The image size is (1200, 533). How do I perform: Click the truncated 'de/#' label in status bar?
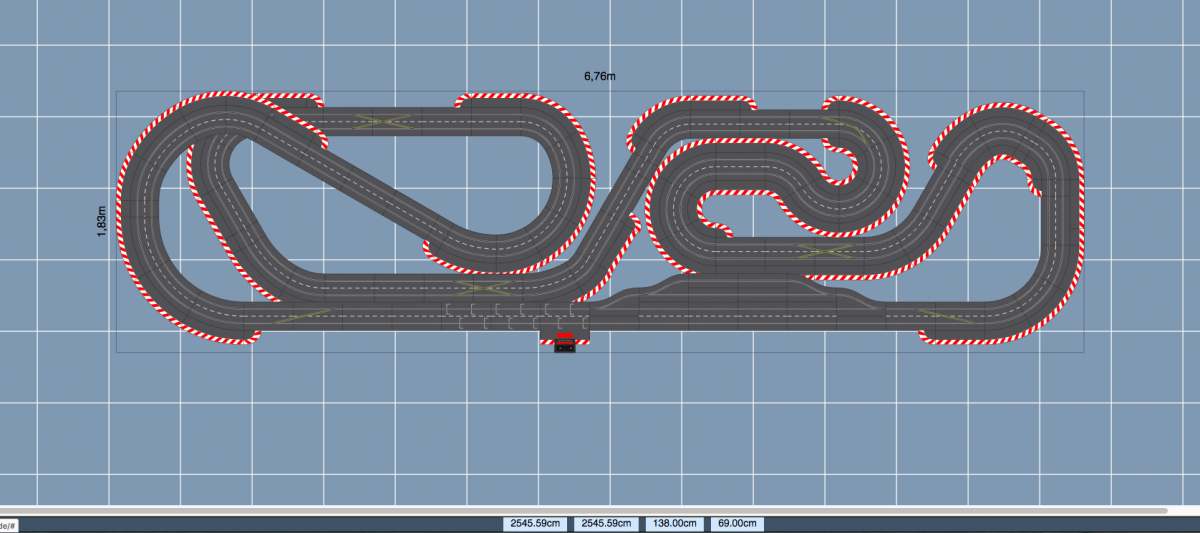tap(8, 524)
